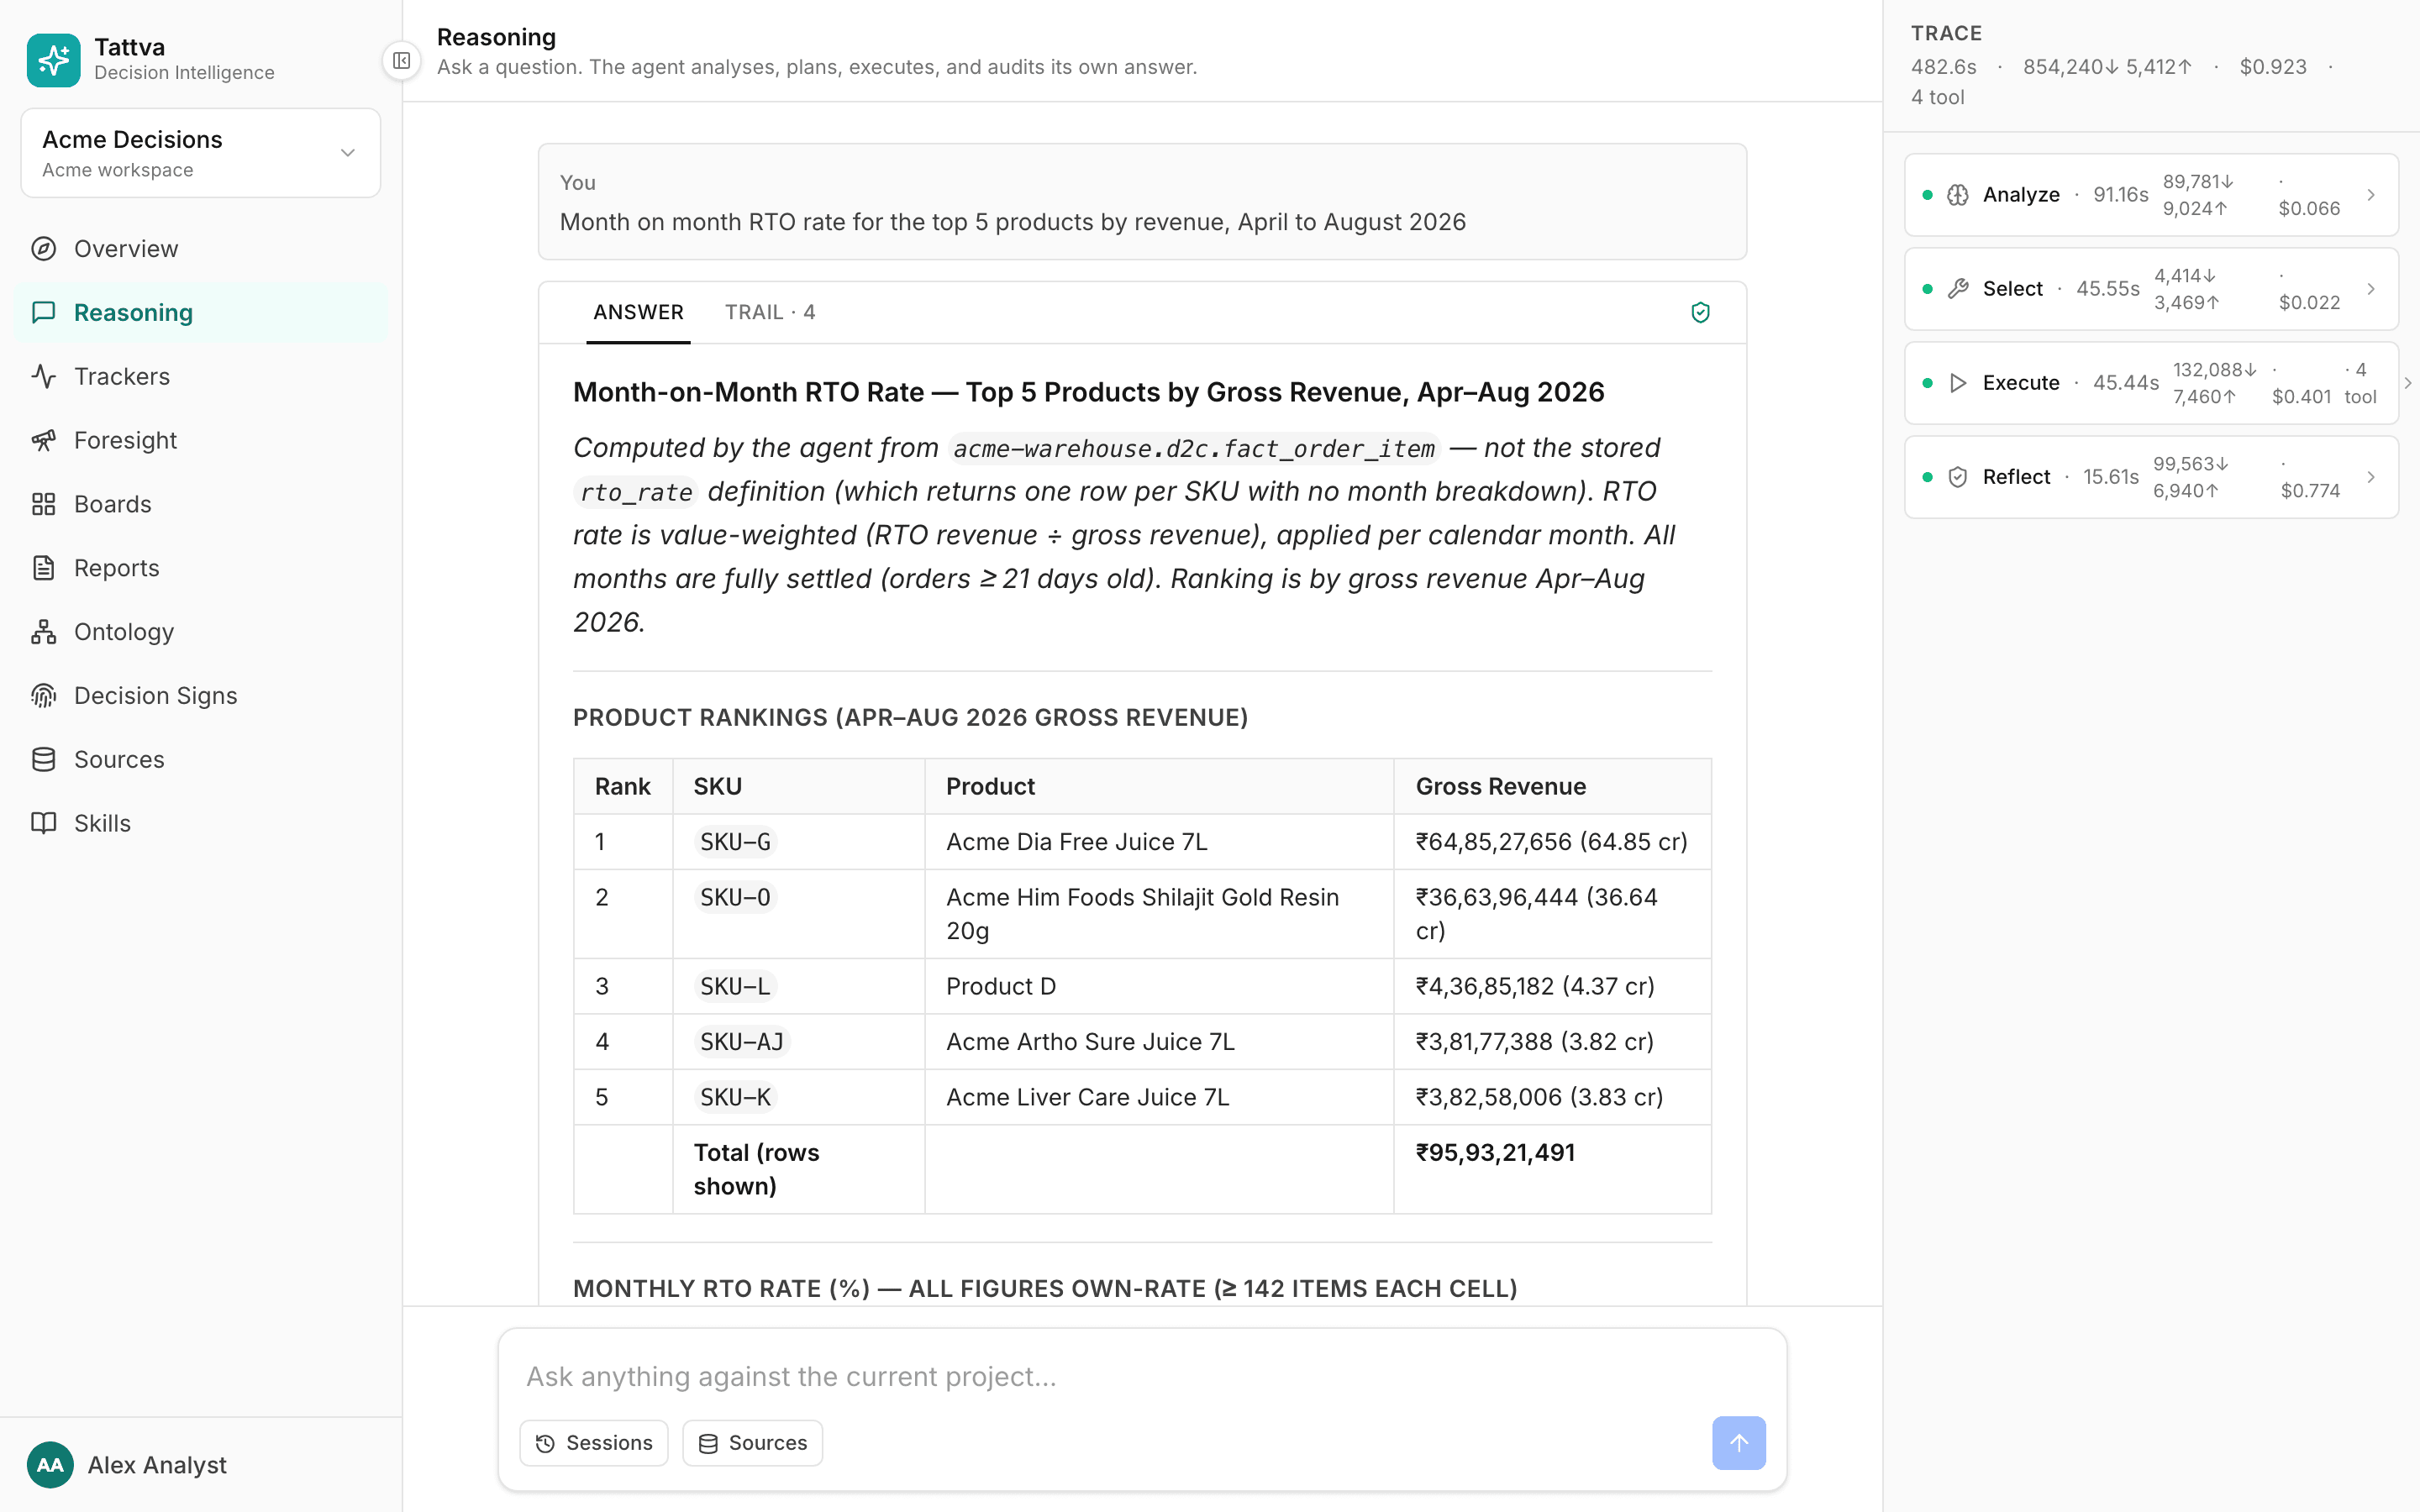
Task: Switch to the ANSWER tab
Action: coord(638,313)
